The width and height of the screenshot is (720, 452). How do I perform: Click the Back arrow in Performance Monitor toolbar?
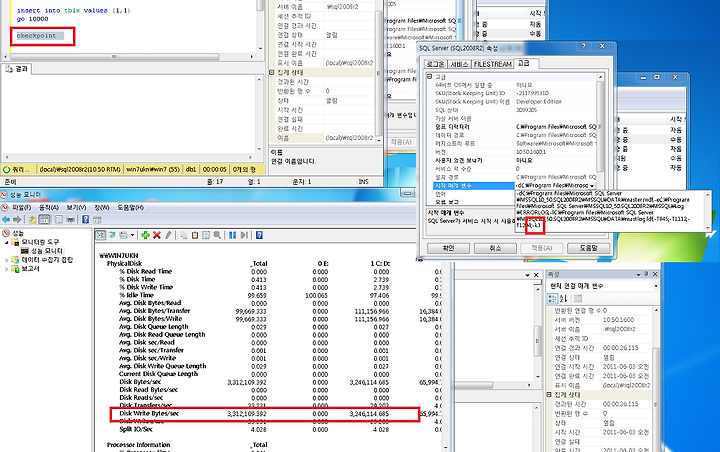coord(6,220)
